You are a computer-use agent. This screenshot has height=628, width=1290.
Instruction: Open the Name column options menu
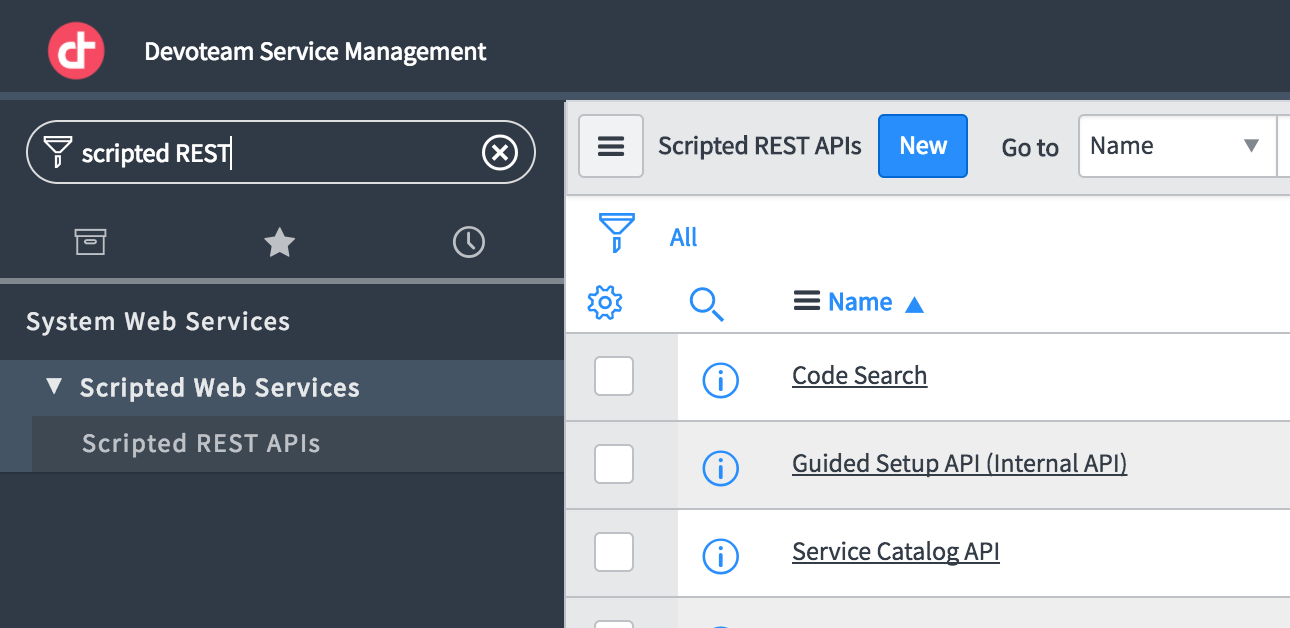pos(806,301)
